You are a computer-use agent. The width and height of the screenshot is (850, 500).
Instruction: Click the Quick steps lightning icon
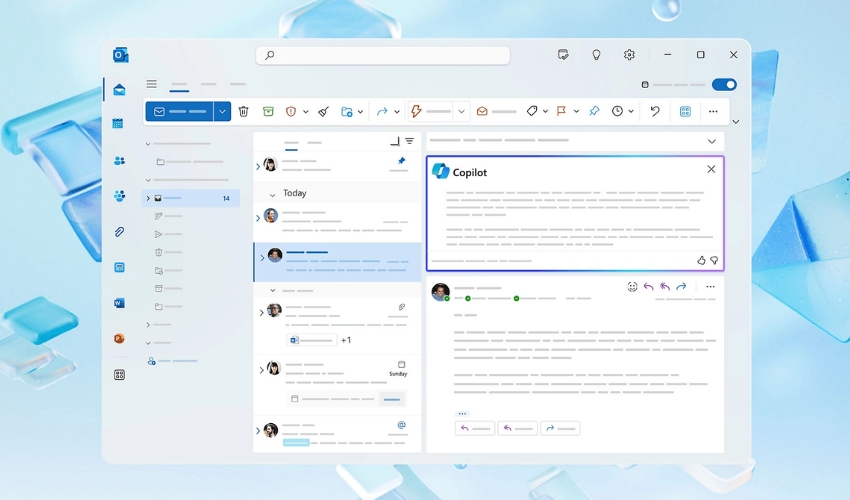pos(416,111)
